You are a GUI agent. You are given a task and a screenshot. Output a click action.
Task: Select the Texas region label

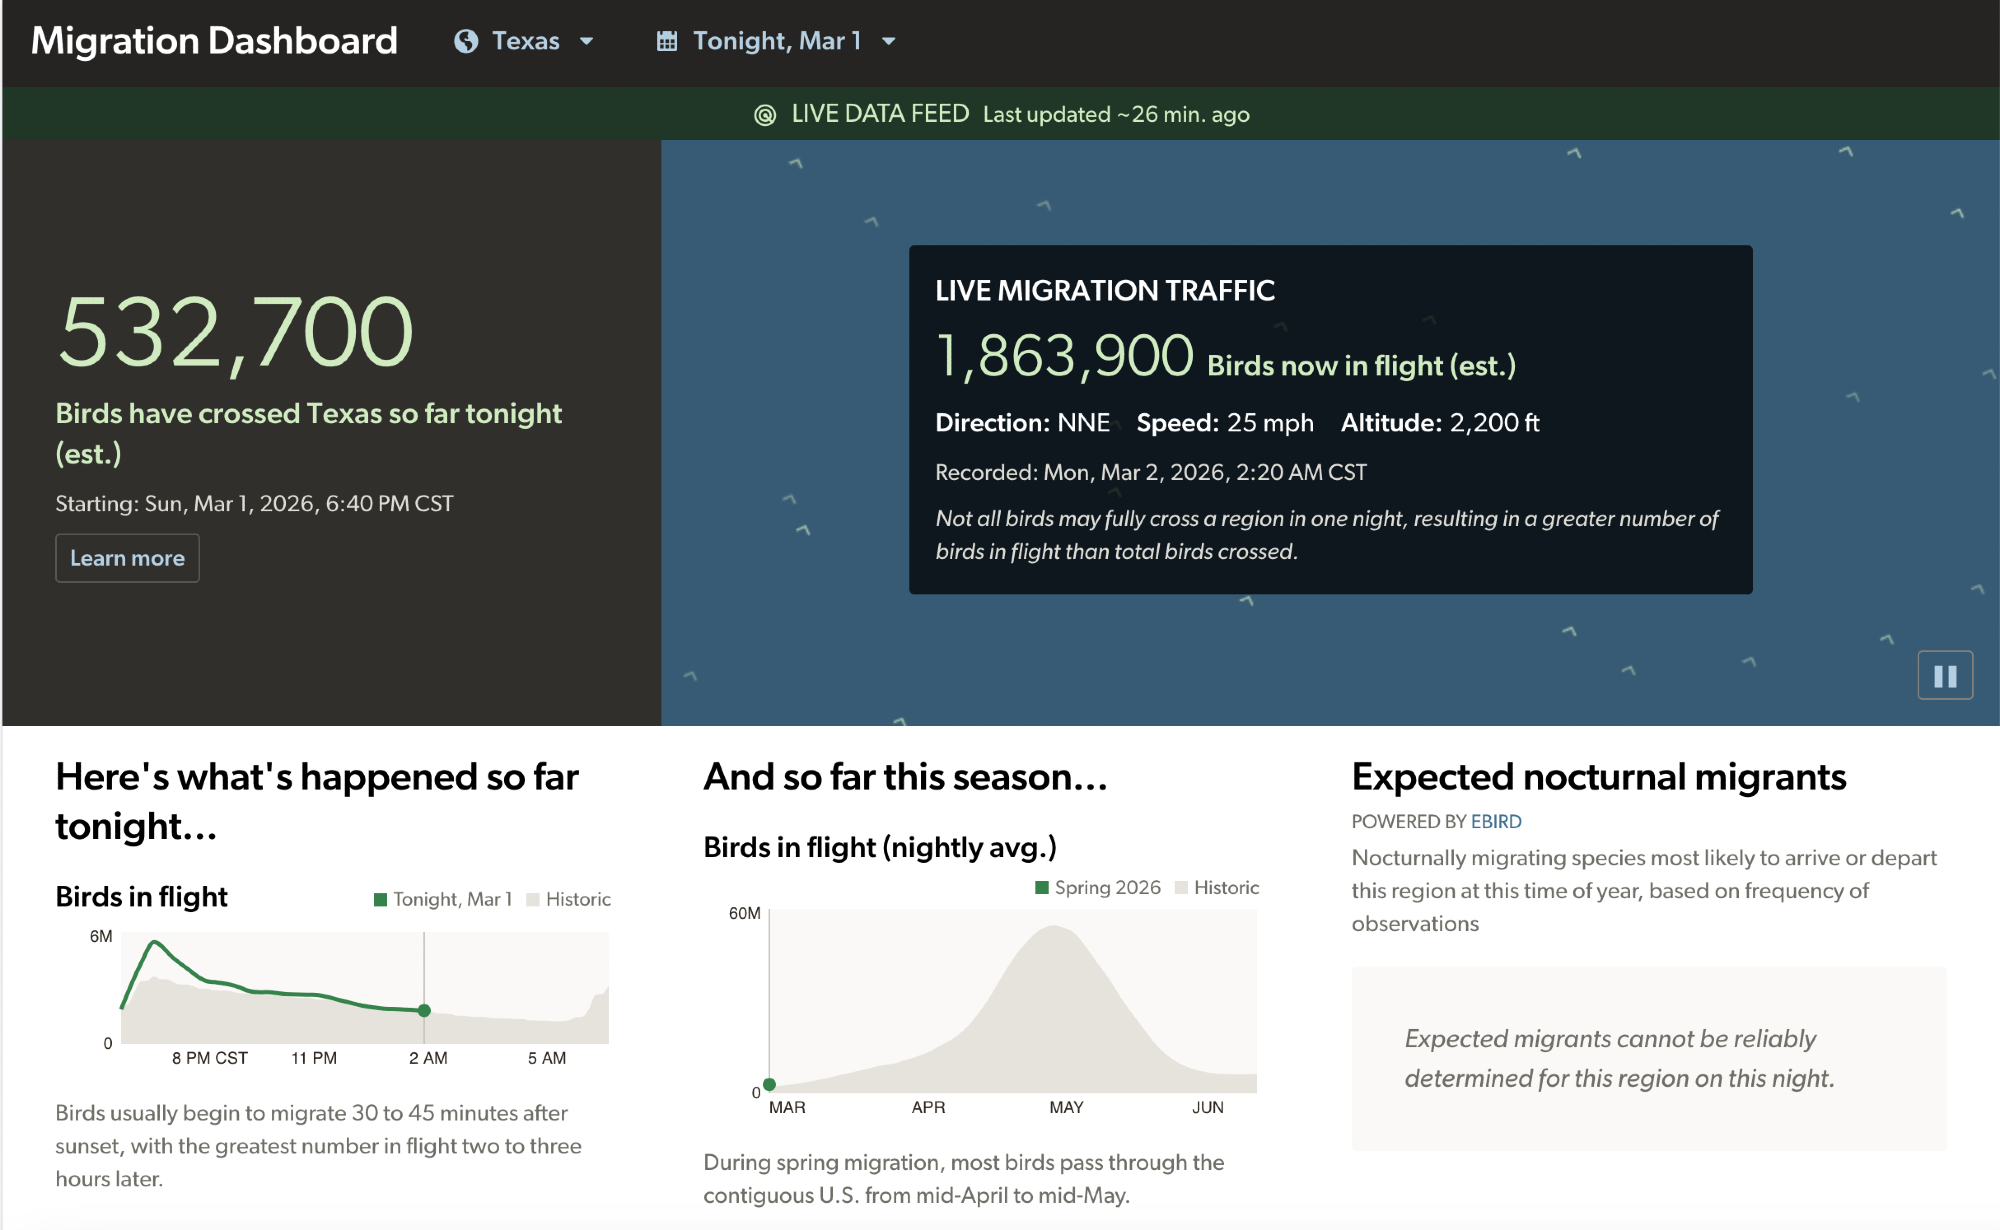(x=526, y=41)
